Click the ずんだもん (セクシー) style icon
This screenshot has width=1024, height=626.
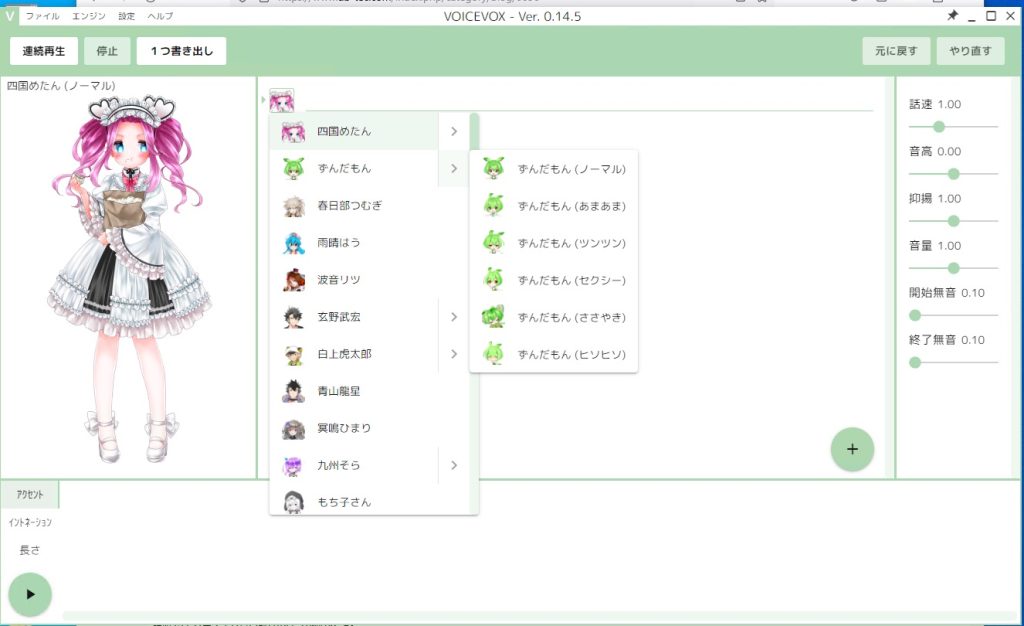click(494, 281)
